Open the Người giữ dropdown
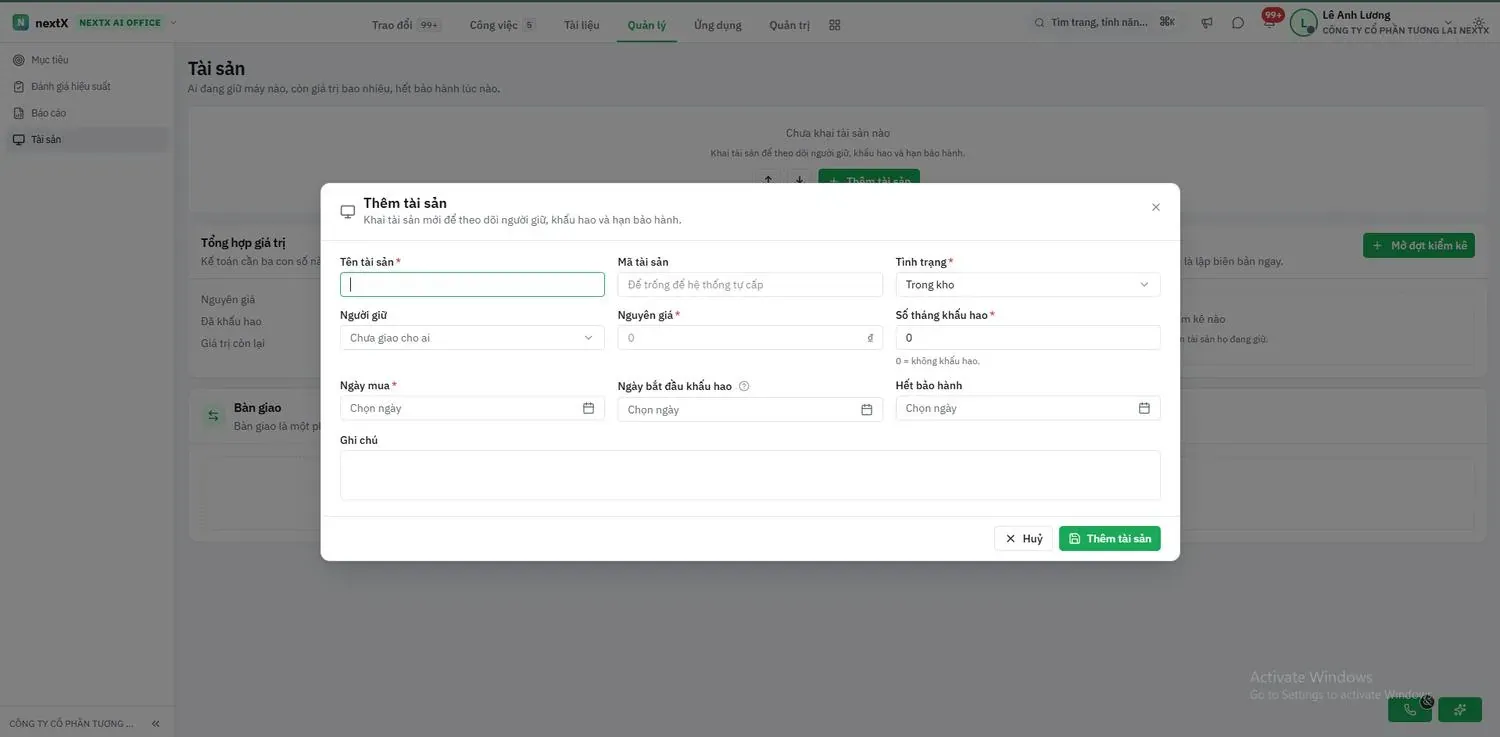This screenshot has width=1500, height=737. pos(472,338)
